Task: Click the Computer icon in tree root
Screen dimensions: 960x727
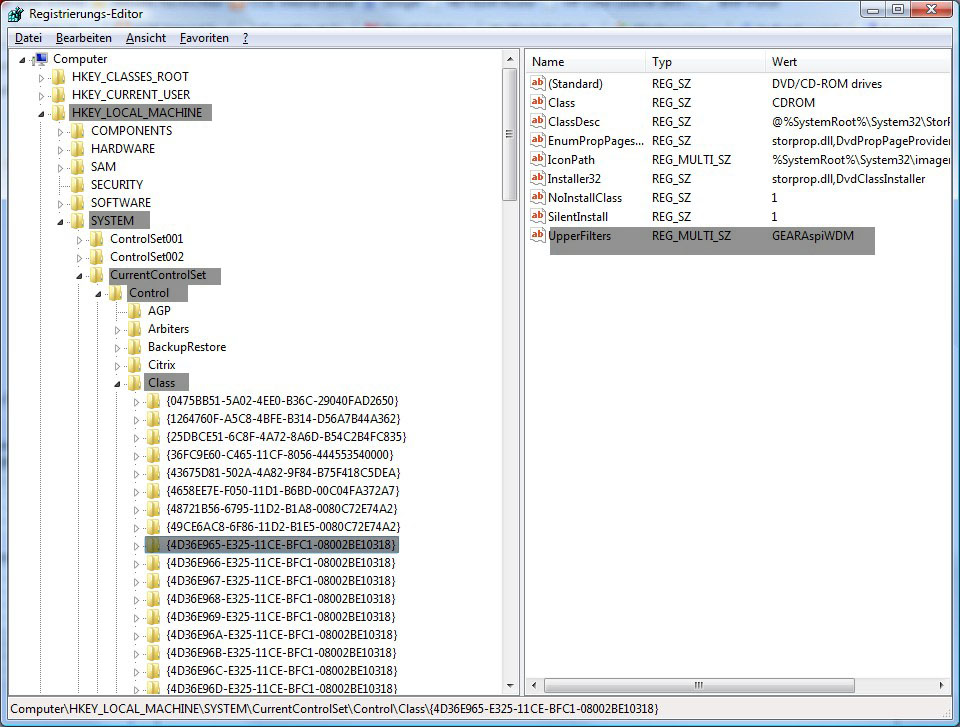Action: pyautogui.click(x=41, y=59)
